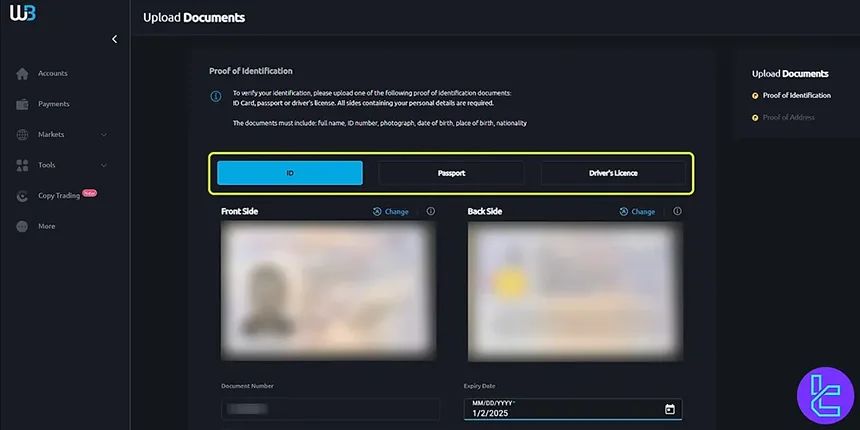This screenshot has height=430, width=860.
Task: Click the Expiry Date label
Action: click(x=479, y=386)
